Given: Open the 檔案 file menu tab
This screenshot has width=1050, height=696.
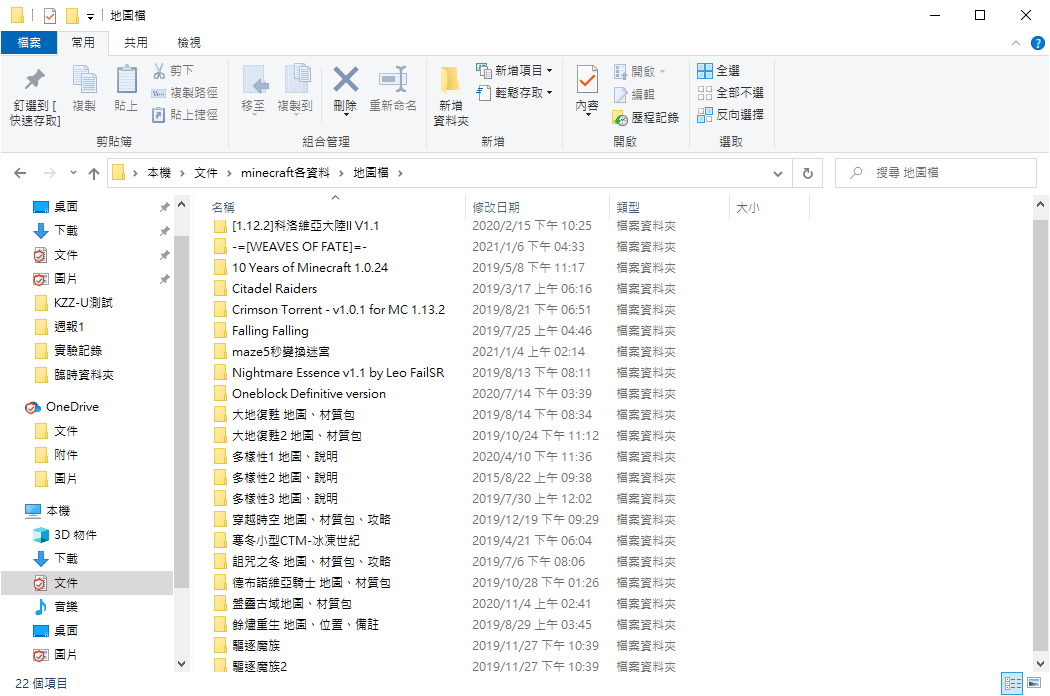Looking at the screenshot, I should (x=29, y=43).
